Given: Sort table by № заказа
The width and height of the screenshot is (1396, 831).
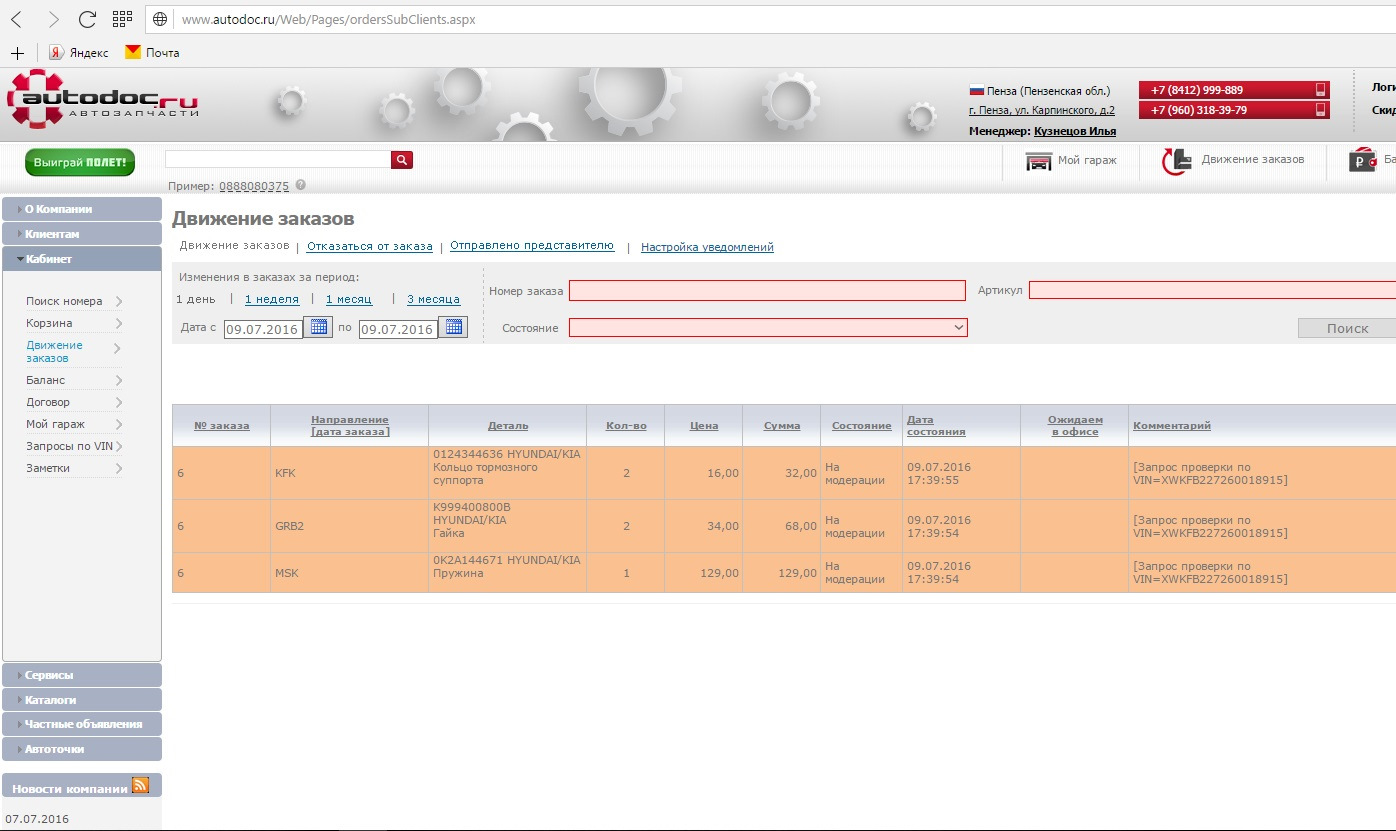Looking at the screenshot, I should [x=222, y=426].
